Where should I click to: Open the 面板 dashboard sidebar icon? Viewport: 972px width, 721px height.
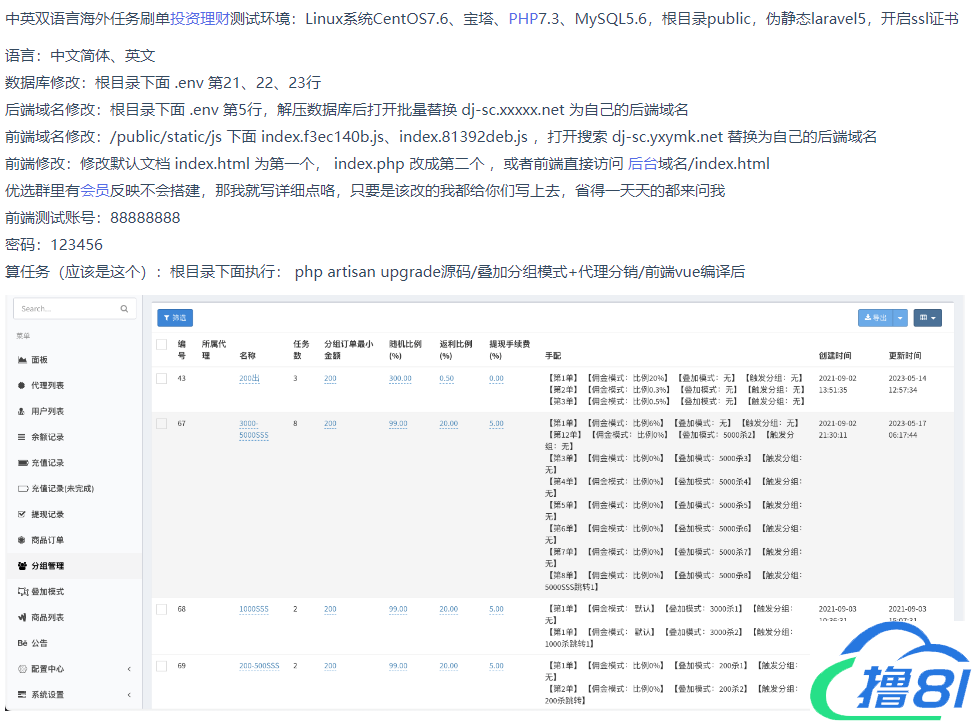pos(22,360)
